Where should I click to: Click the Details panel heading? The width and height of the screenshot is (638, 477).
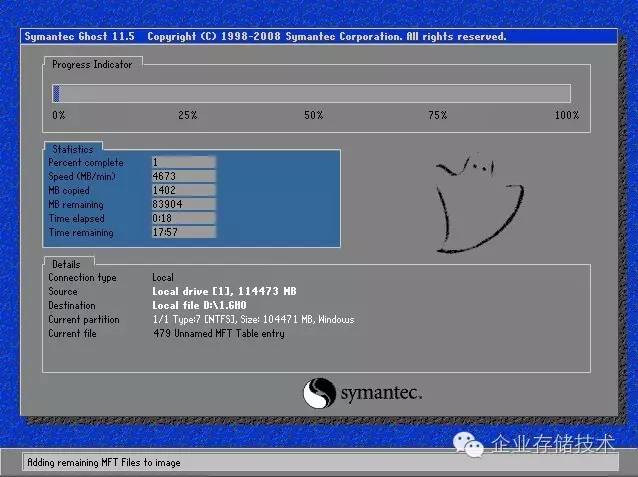pos(67,263)
